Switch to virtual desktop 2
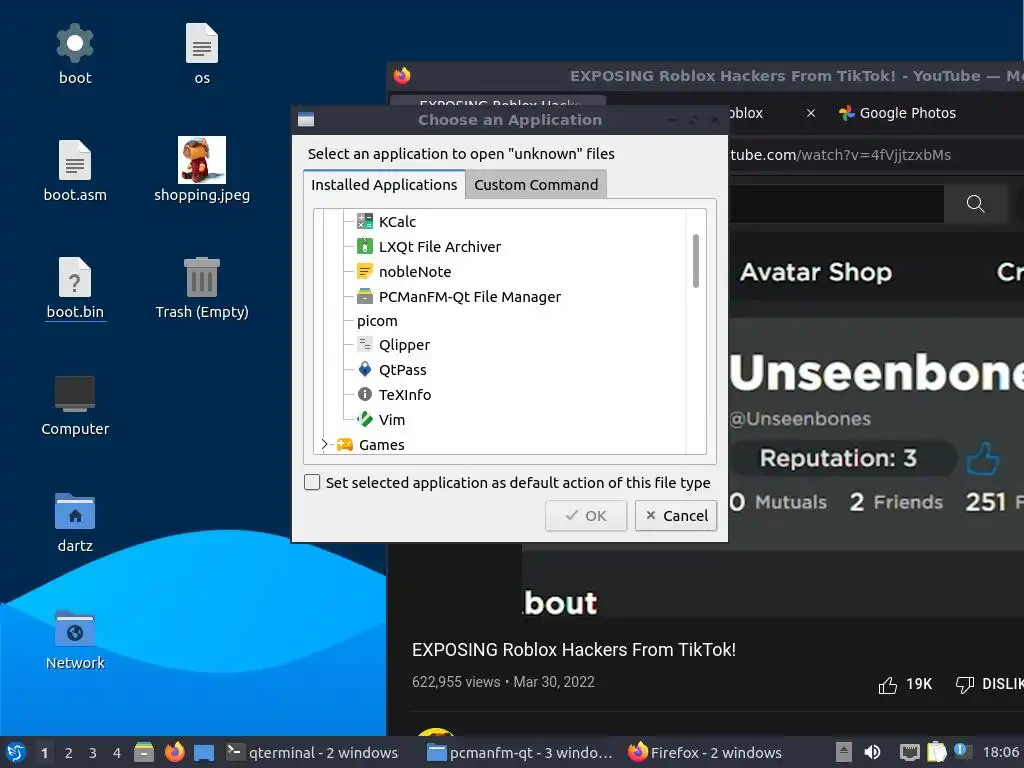This screenshot has height=768, width=1024. coord(69,753)
